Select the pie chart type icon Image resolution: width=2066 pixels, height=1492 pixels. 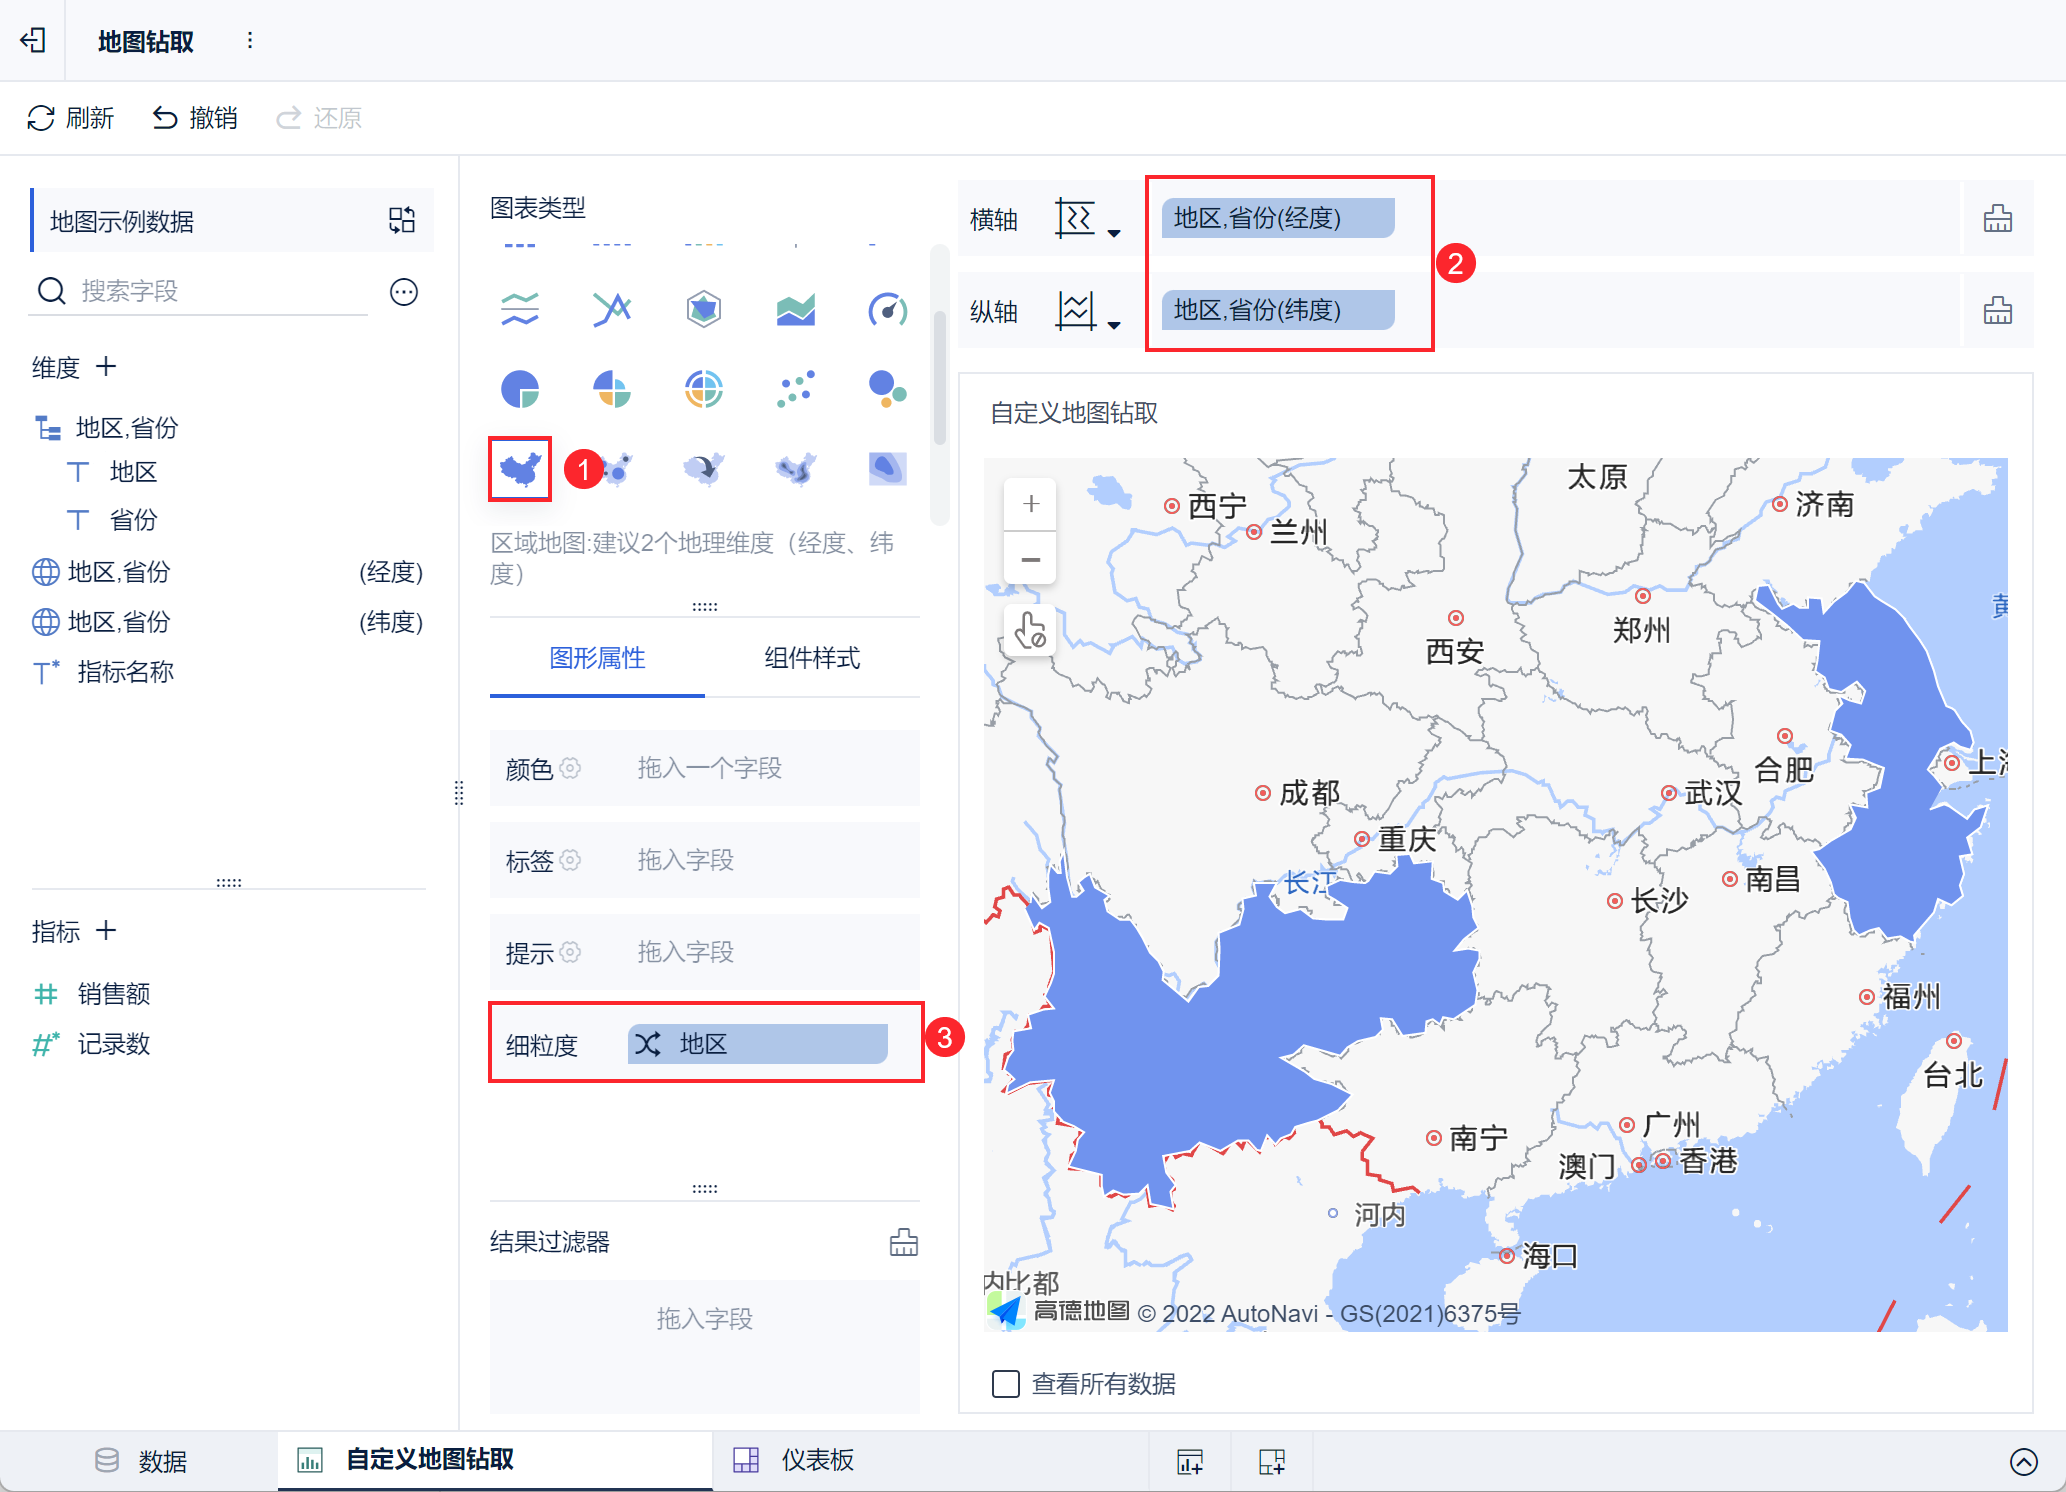(520, 388)
